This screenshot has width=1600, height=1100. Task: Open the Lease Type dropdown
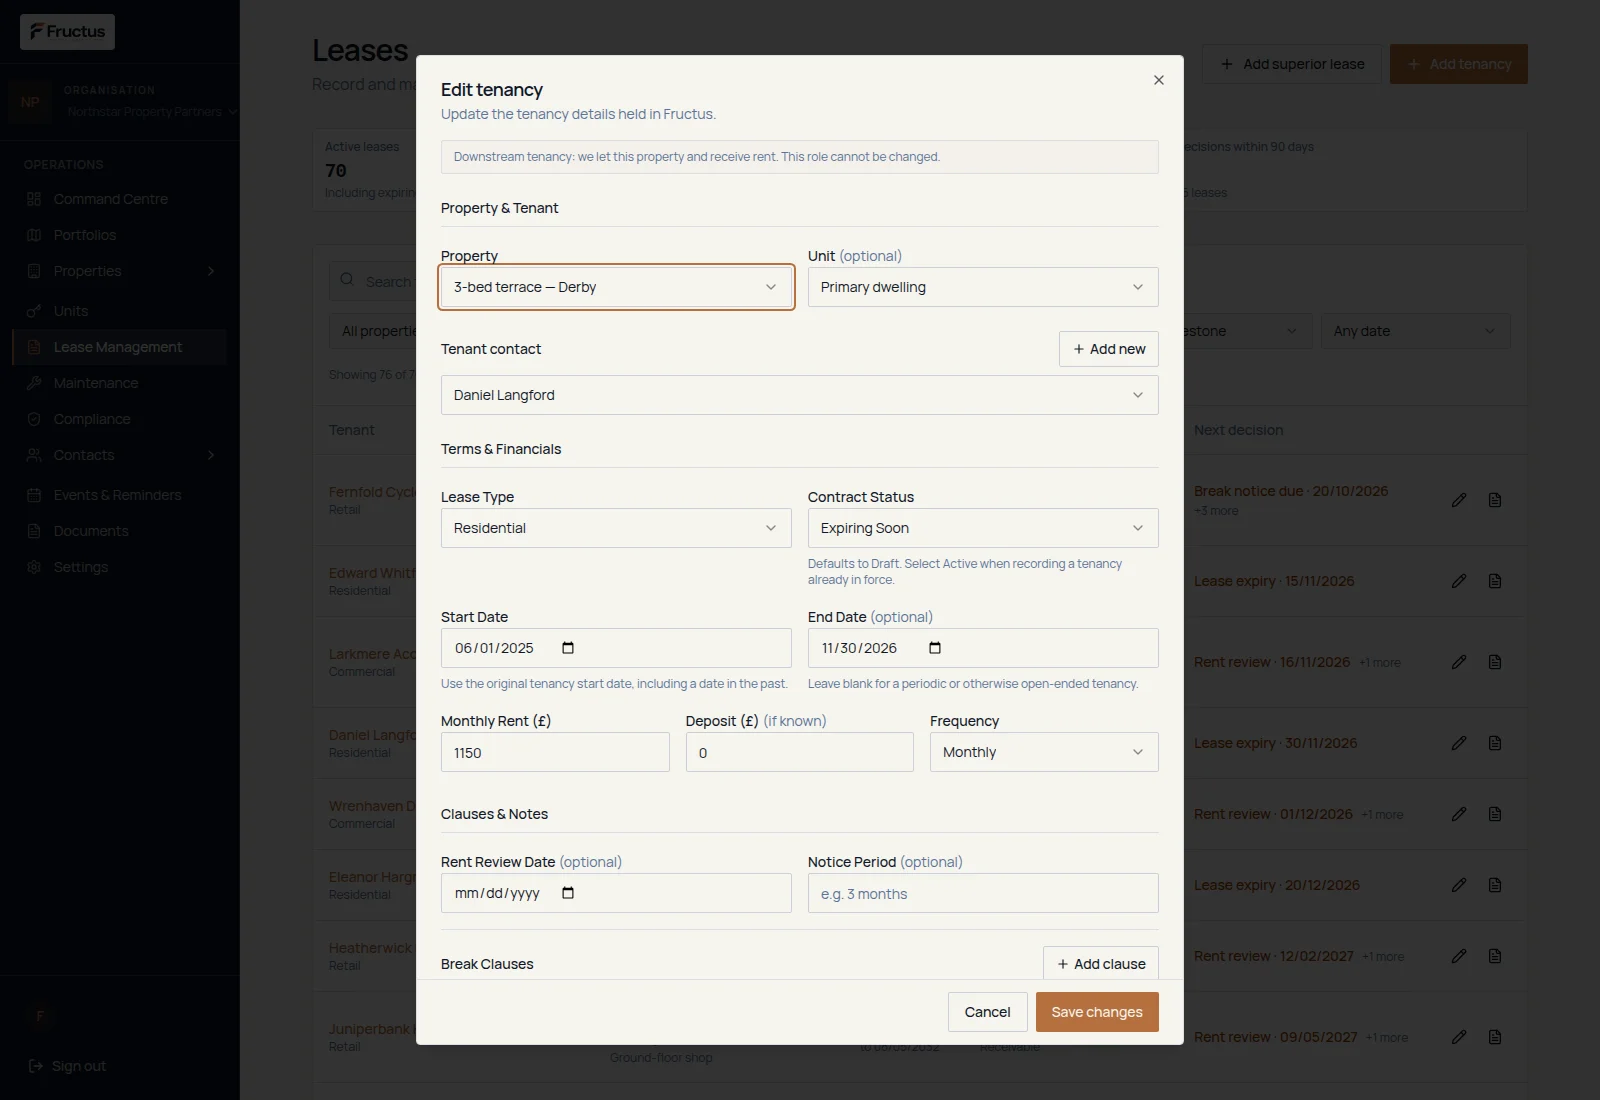[x=616, y=528]
